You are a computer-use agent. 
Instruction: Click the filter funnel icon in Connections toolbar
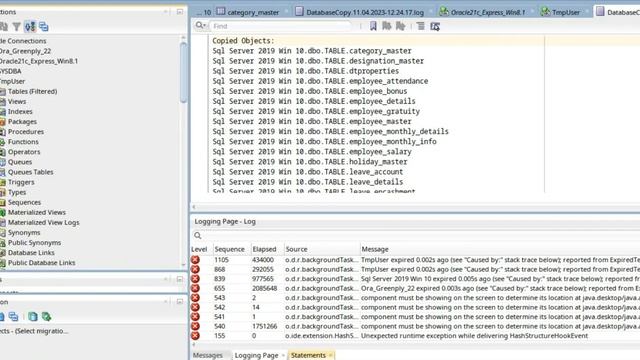[16, 27]
